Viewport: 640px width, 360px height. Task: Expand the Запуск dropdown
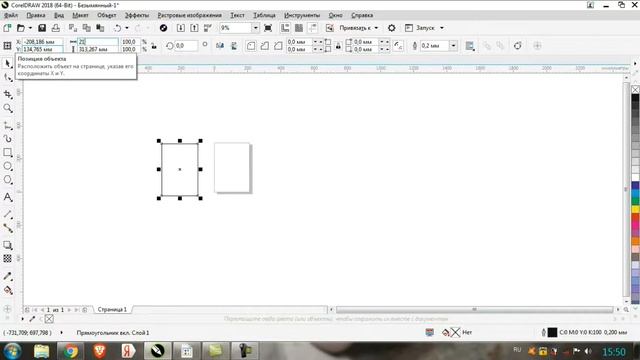pos(442,28)
